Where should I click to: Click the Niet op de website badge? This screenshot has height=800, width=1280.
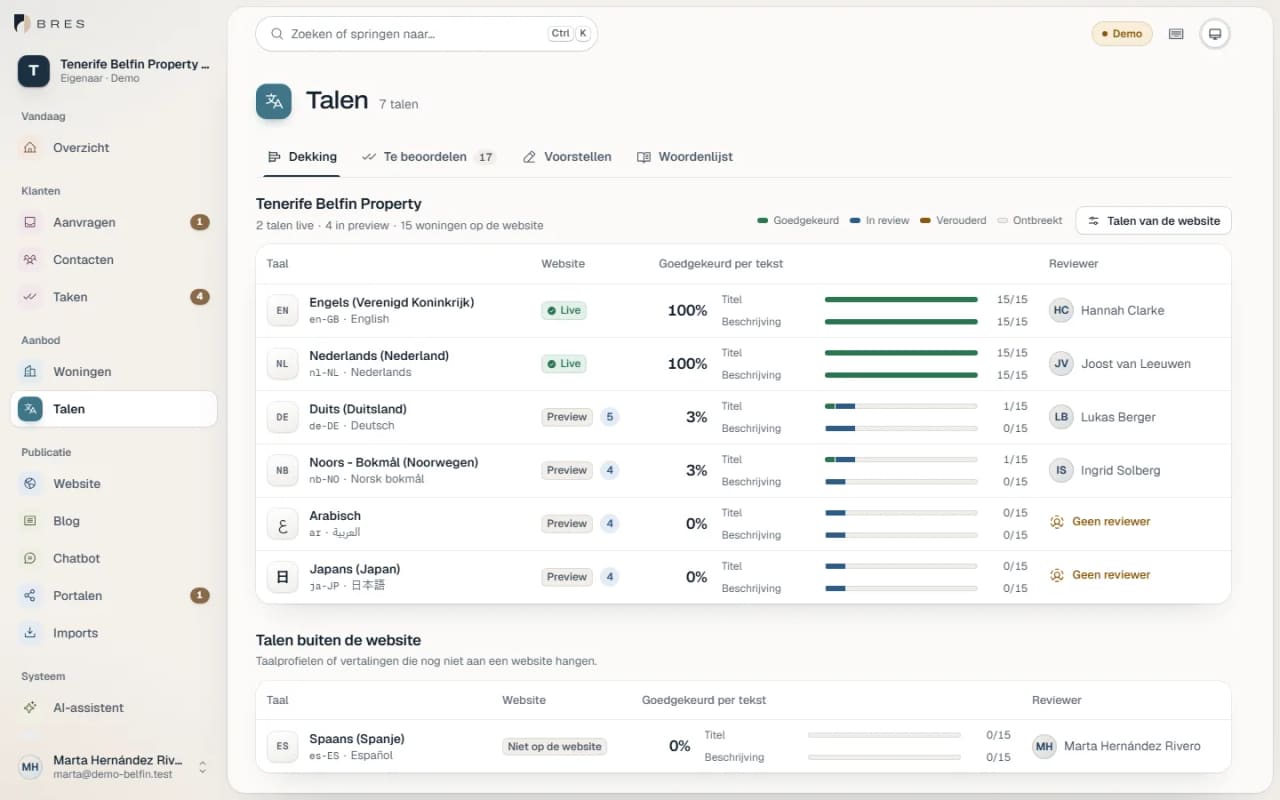[x=555, y=746]
